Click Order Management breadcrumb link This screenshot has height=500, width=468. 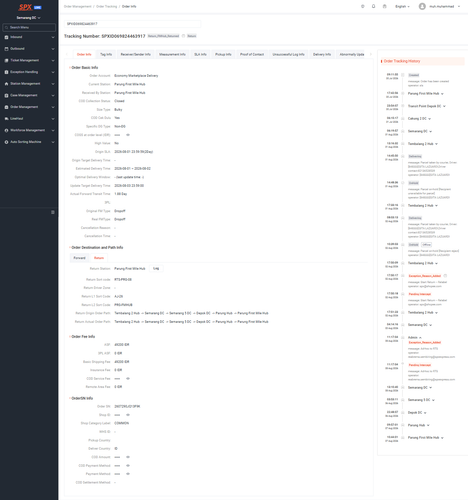[x=78, y=6]
